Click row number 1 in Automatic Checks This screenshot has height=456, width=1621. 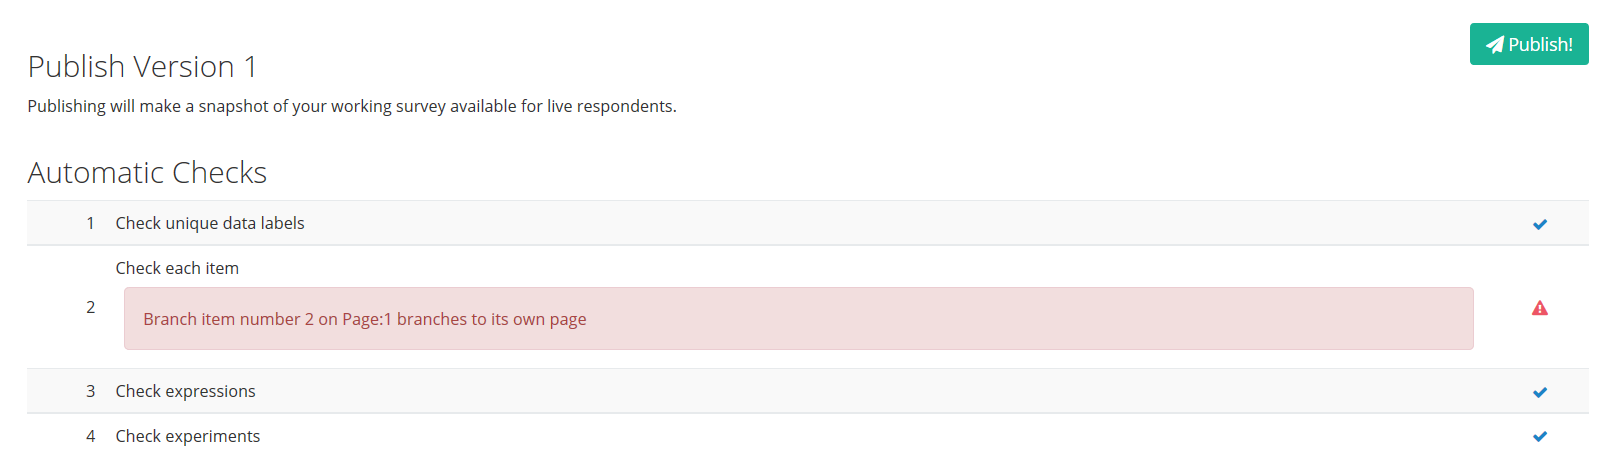[90, 223]
